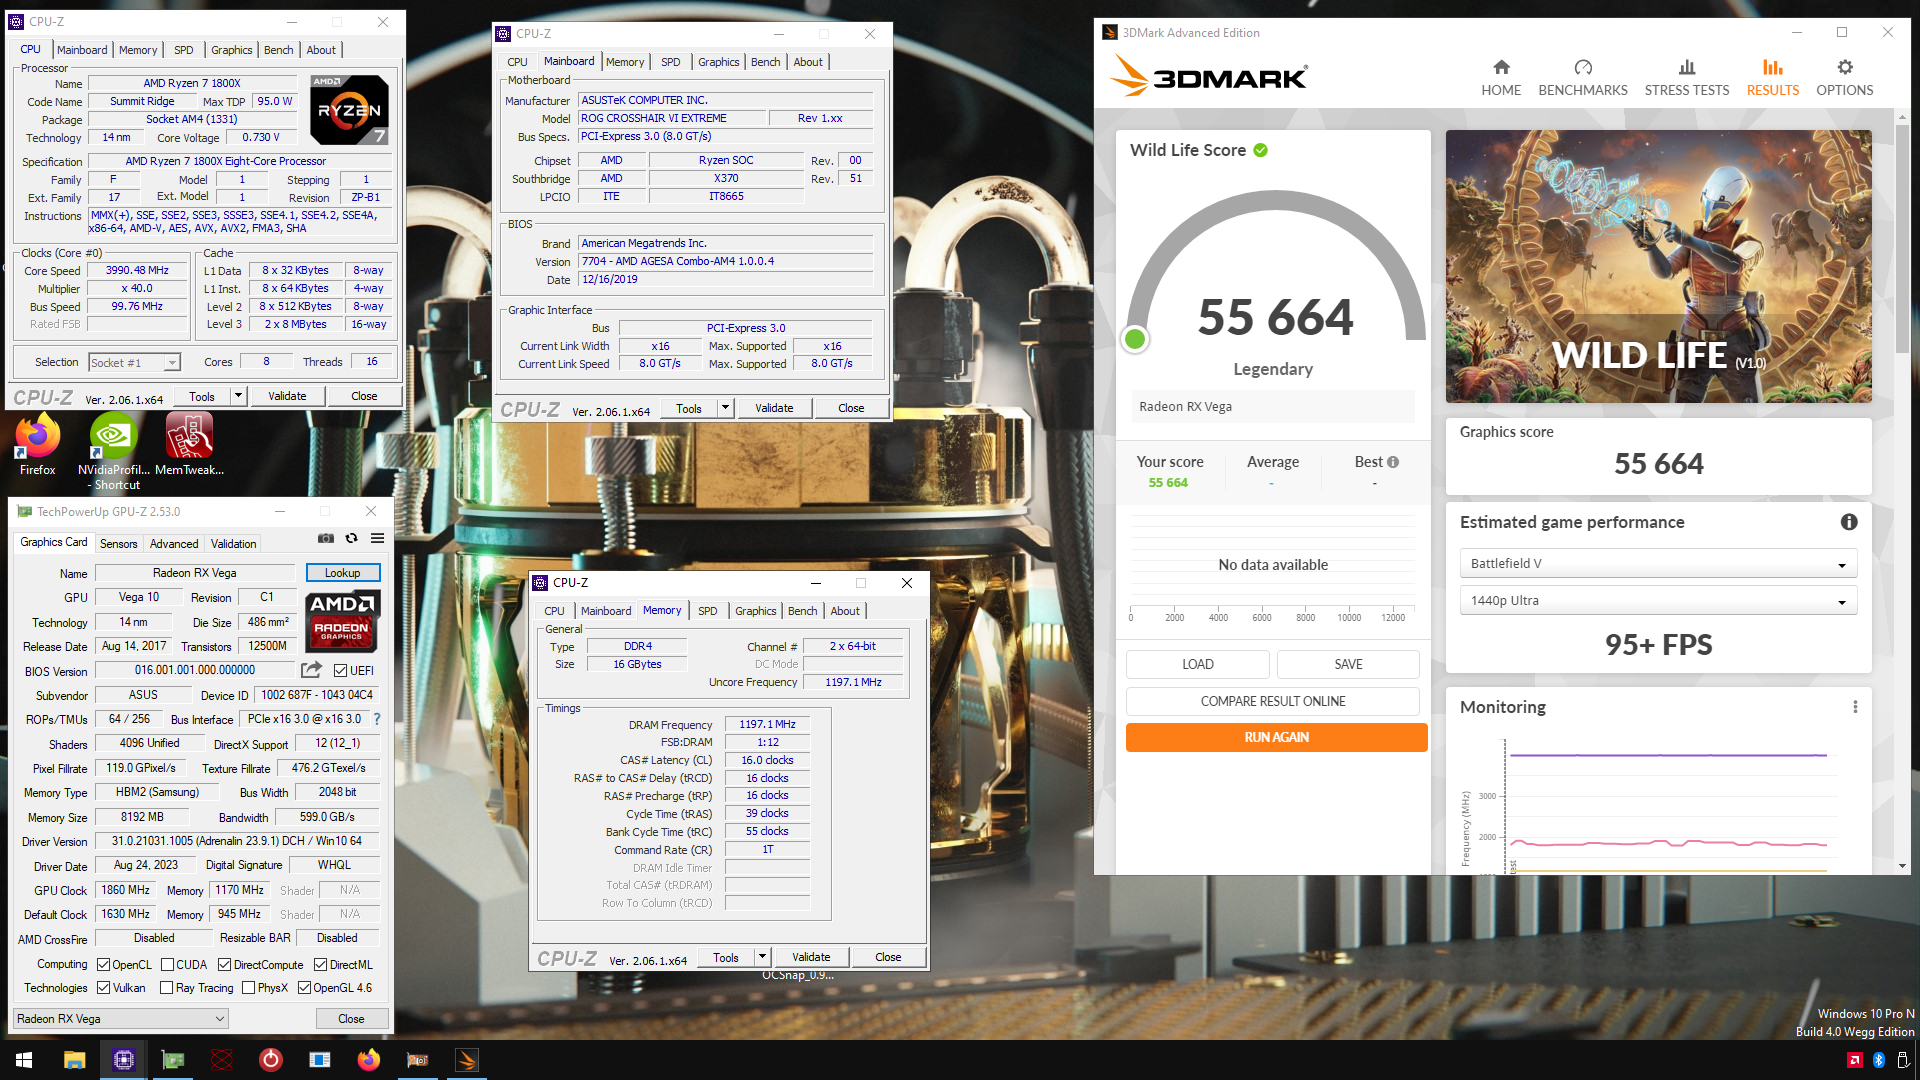
Task: Open the 1440p Ultra preset dropdown
Action: tap(1658, 601)
